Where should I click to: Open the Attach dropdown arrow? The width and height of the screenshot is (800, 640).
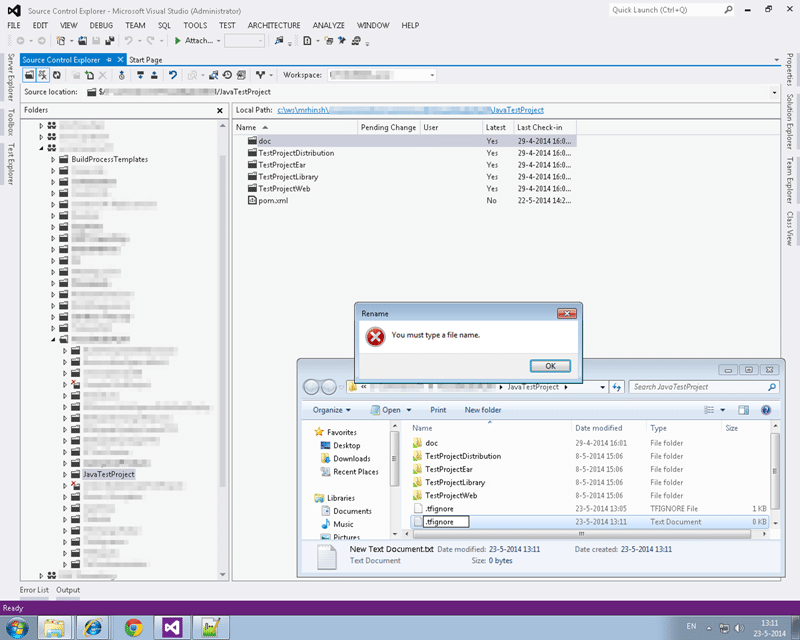[x=218, y=41]
